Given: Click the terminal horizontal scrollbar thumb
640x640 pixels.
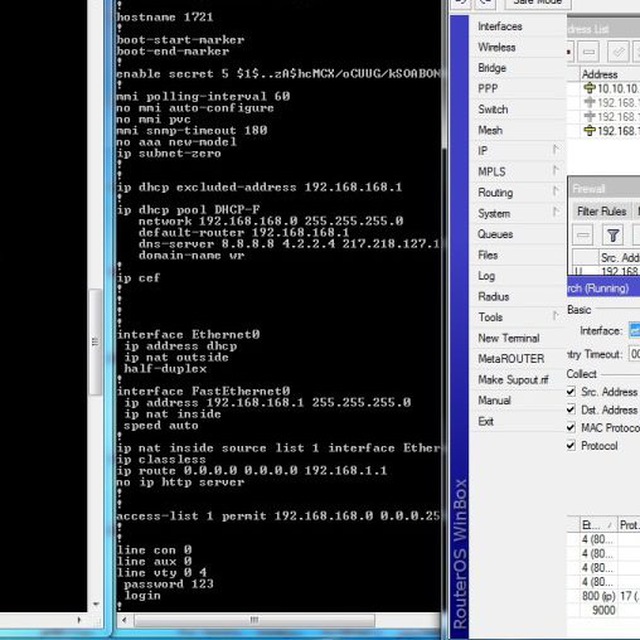Looking at the screenshot, I should click(x=254, y=620).
